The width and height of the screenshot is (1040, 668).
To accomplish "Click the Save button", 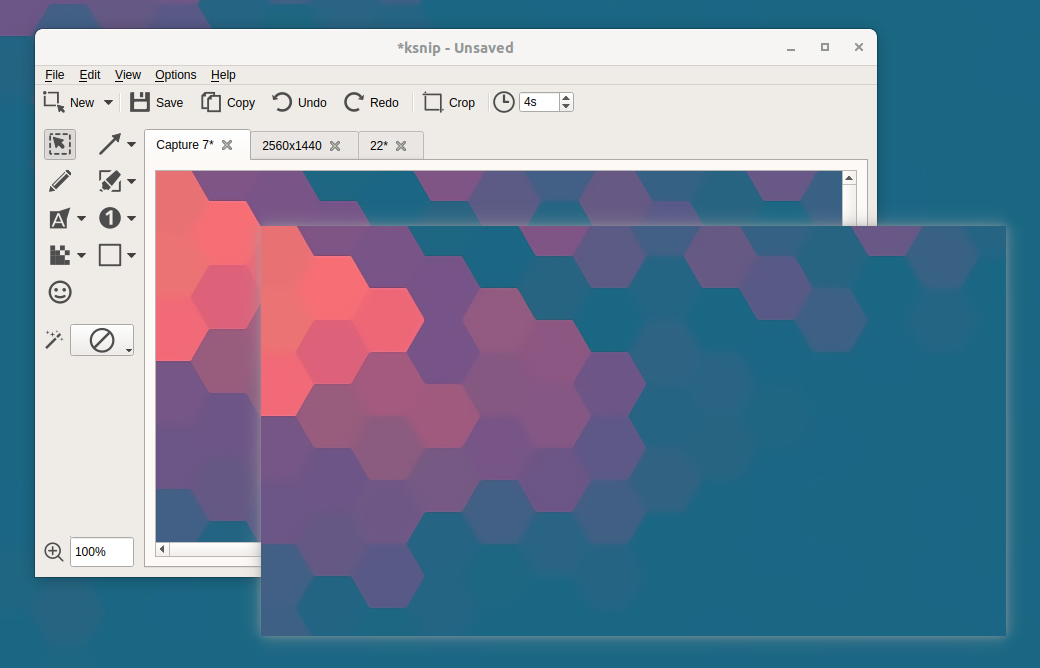I will click(x=156, y=102).
